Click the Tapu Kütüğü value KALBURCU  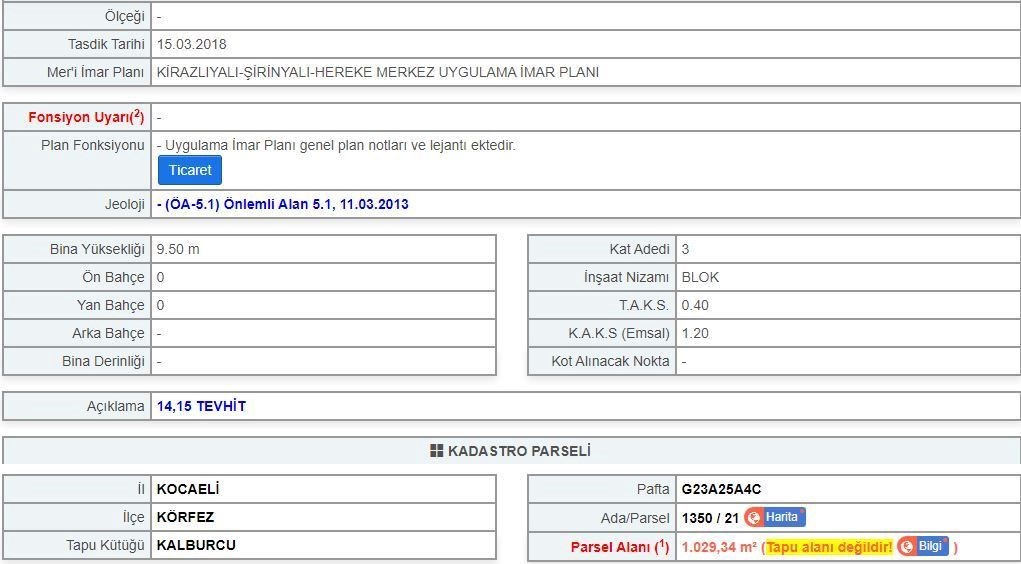tap(196, 545)
